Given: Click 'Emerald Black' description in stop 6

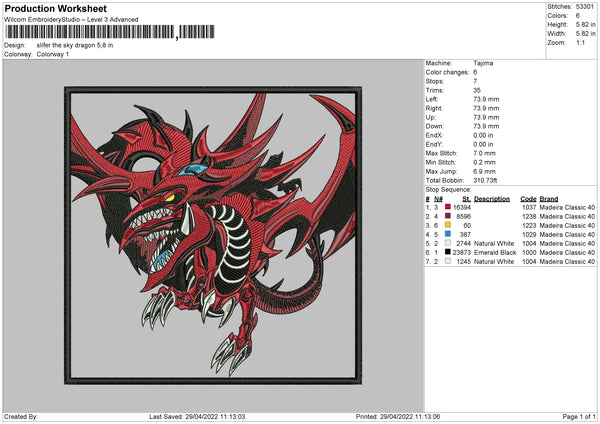Looking at the screenshot, I should pyautogui.click(x=495, y=253).
